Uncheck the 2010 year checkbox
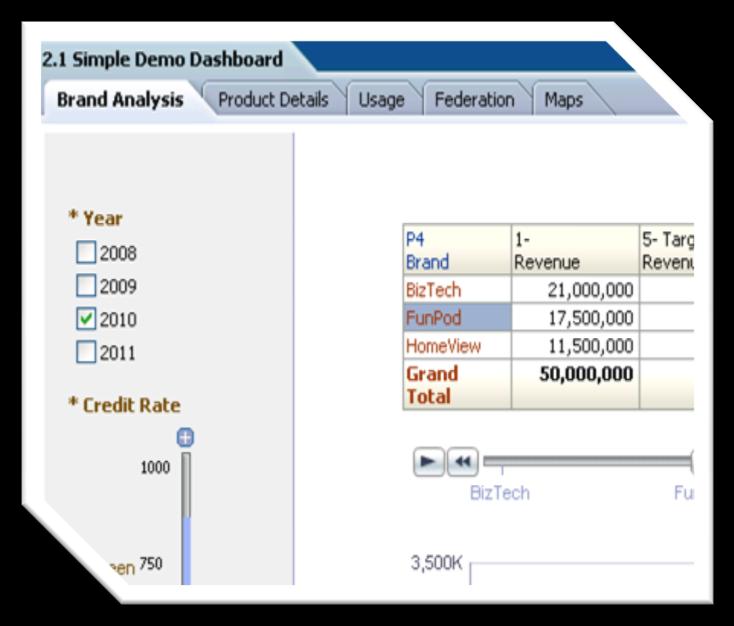The height and width of the screenshot is (626, 734). click(x=86, y=319)
